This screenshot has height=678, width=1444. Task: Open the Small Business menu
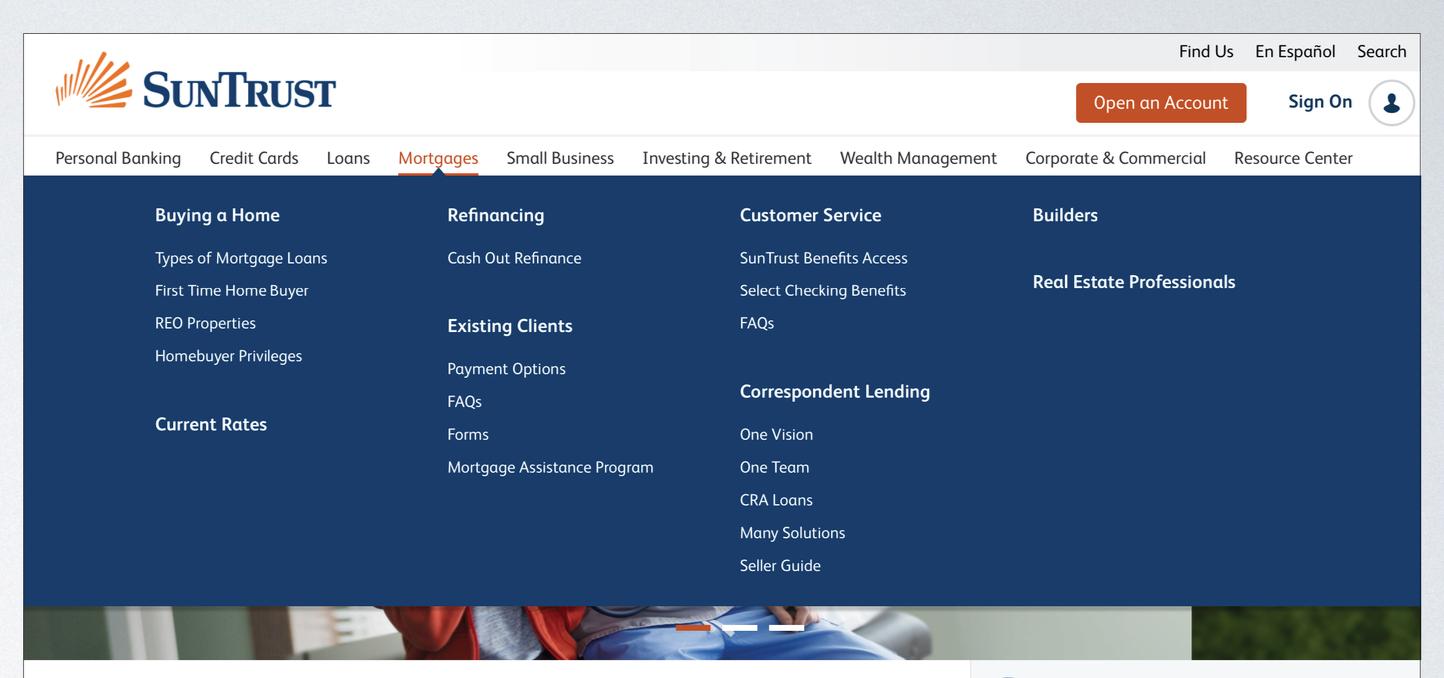(560, 158)
